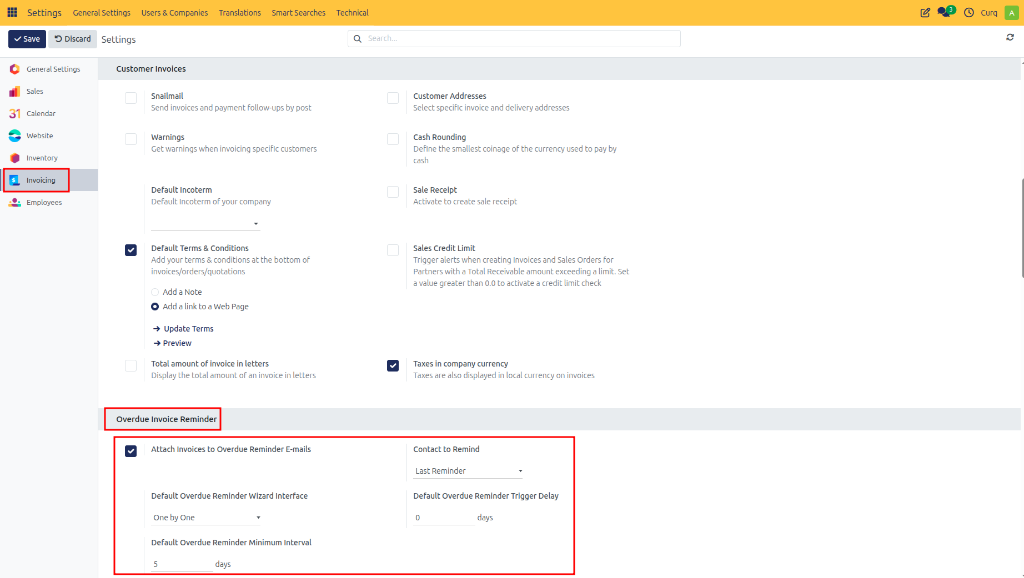
Task: Click the Customer Invoices section heading
Action: coord(151,69)
